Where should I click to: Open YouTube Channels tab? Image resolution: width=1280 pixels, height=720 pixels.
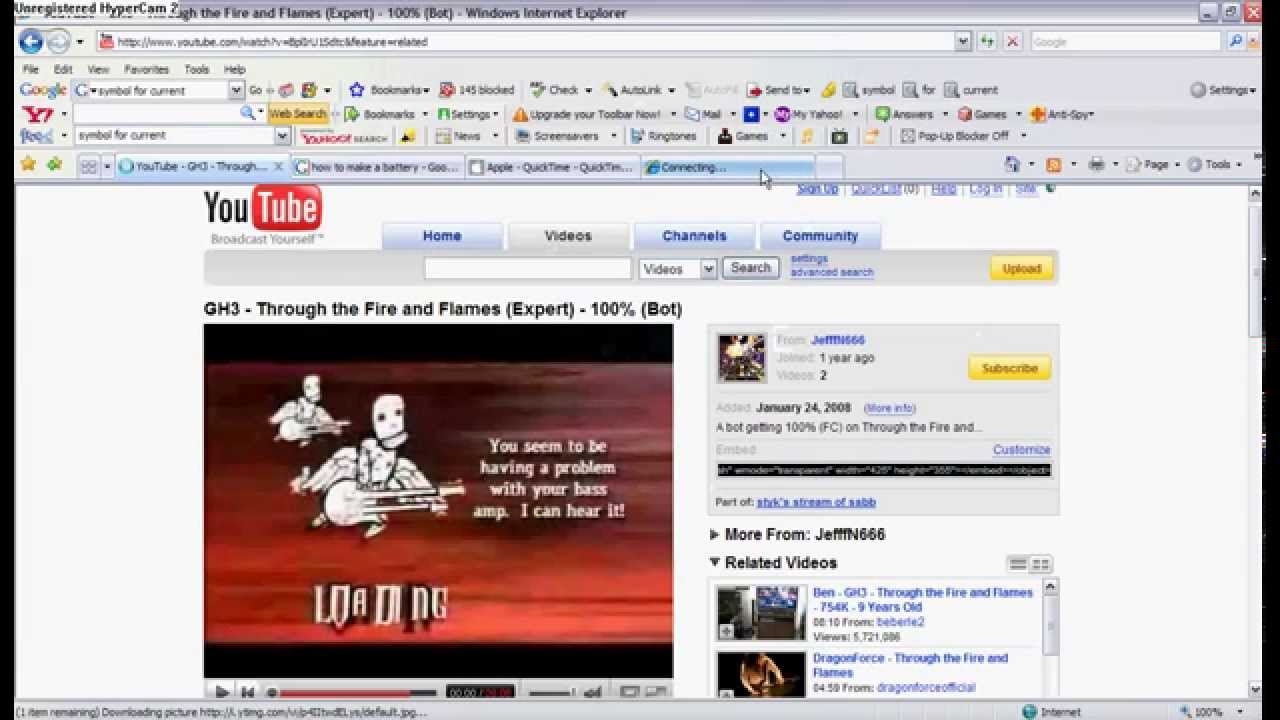coord(694,236)
